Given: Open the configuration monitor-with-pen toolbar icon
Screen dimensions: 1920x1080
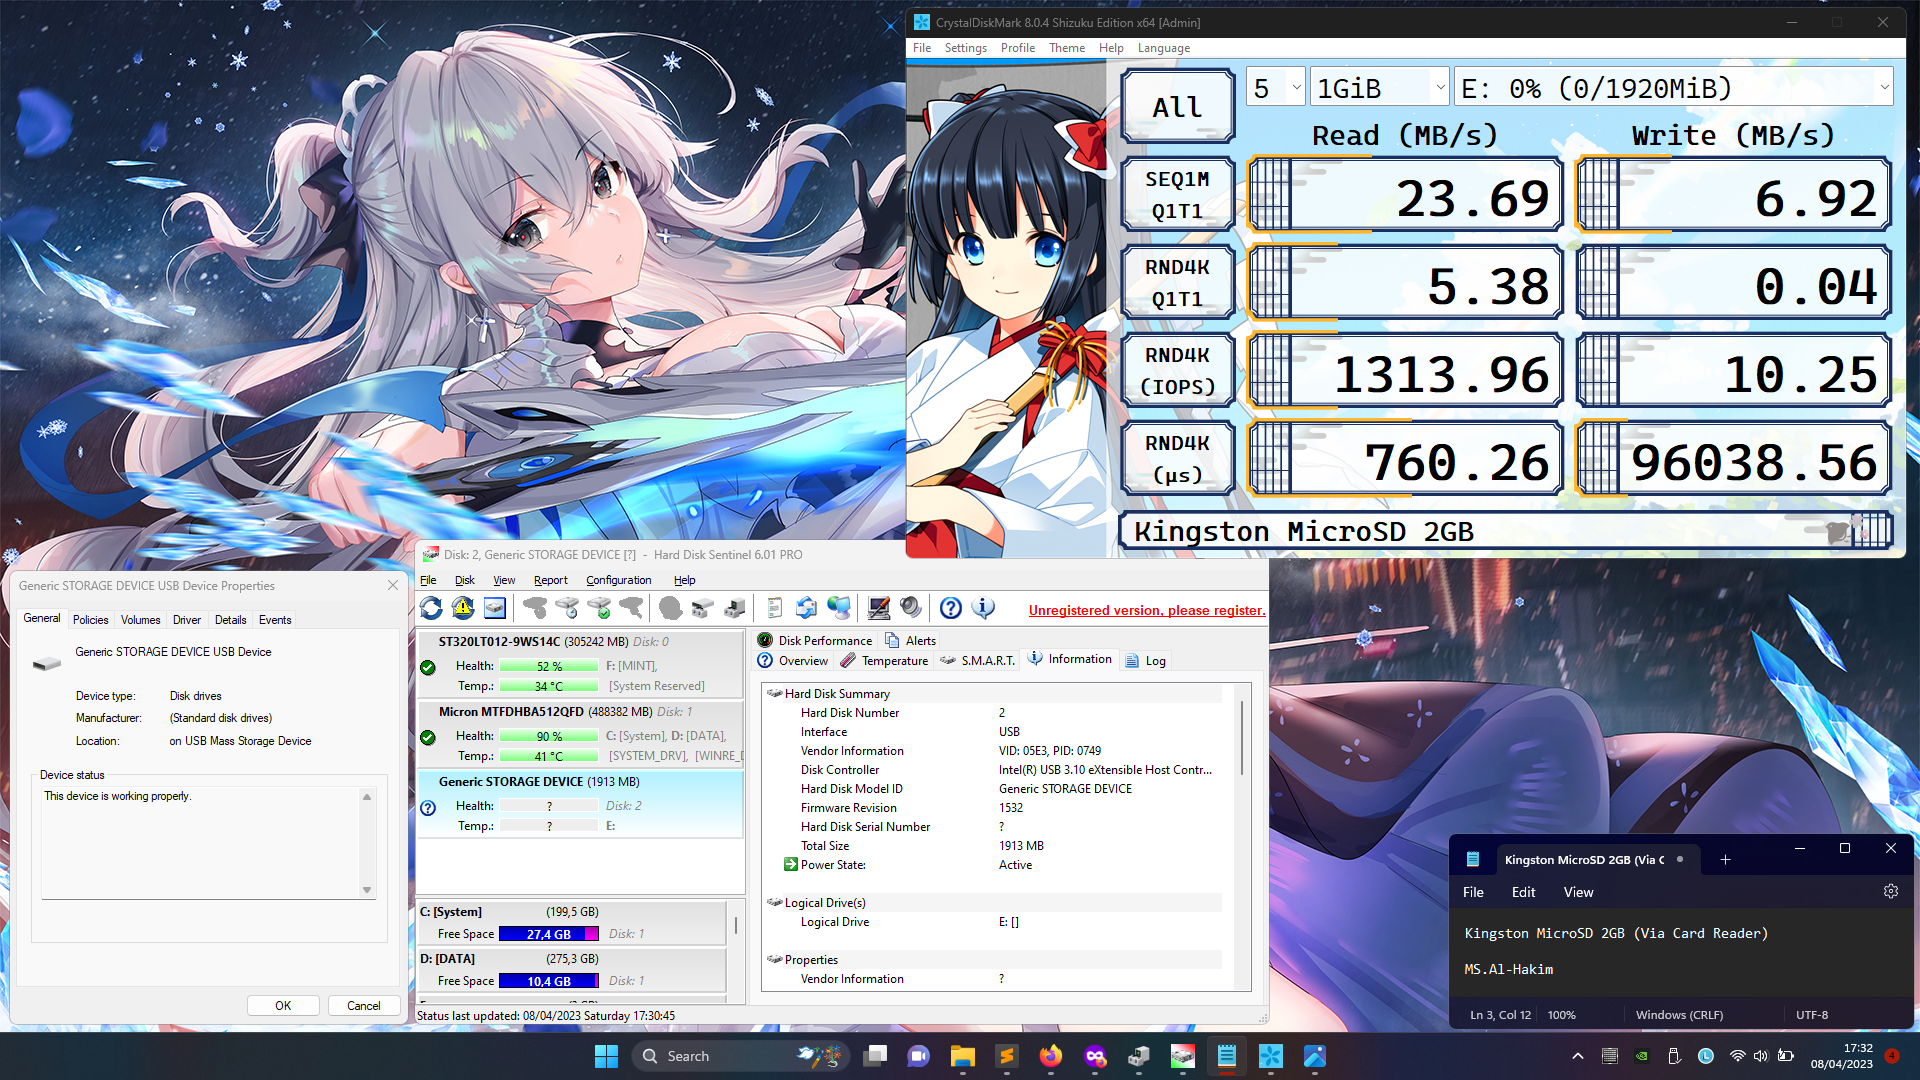Looking at the screenshot, I should 879,608.
